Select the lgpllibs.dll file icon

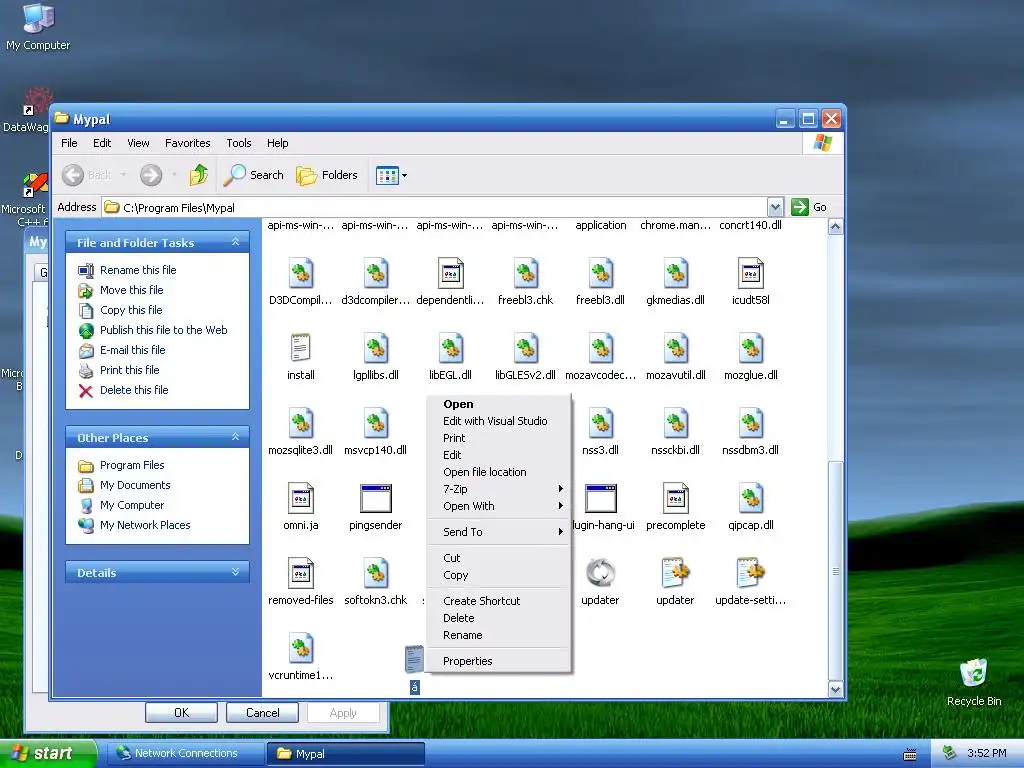click(x=376, y=348)
